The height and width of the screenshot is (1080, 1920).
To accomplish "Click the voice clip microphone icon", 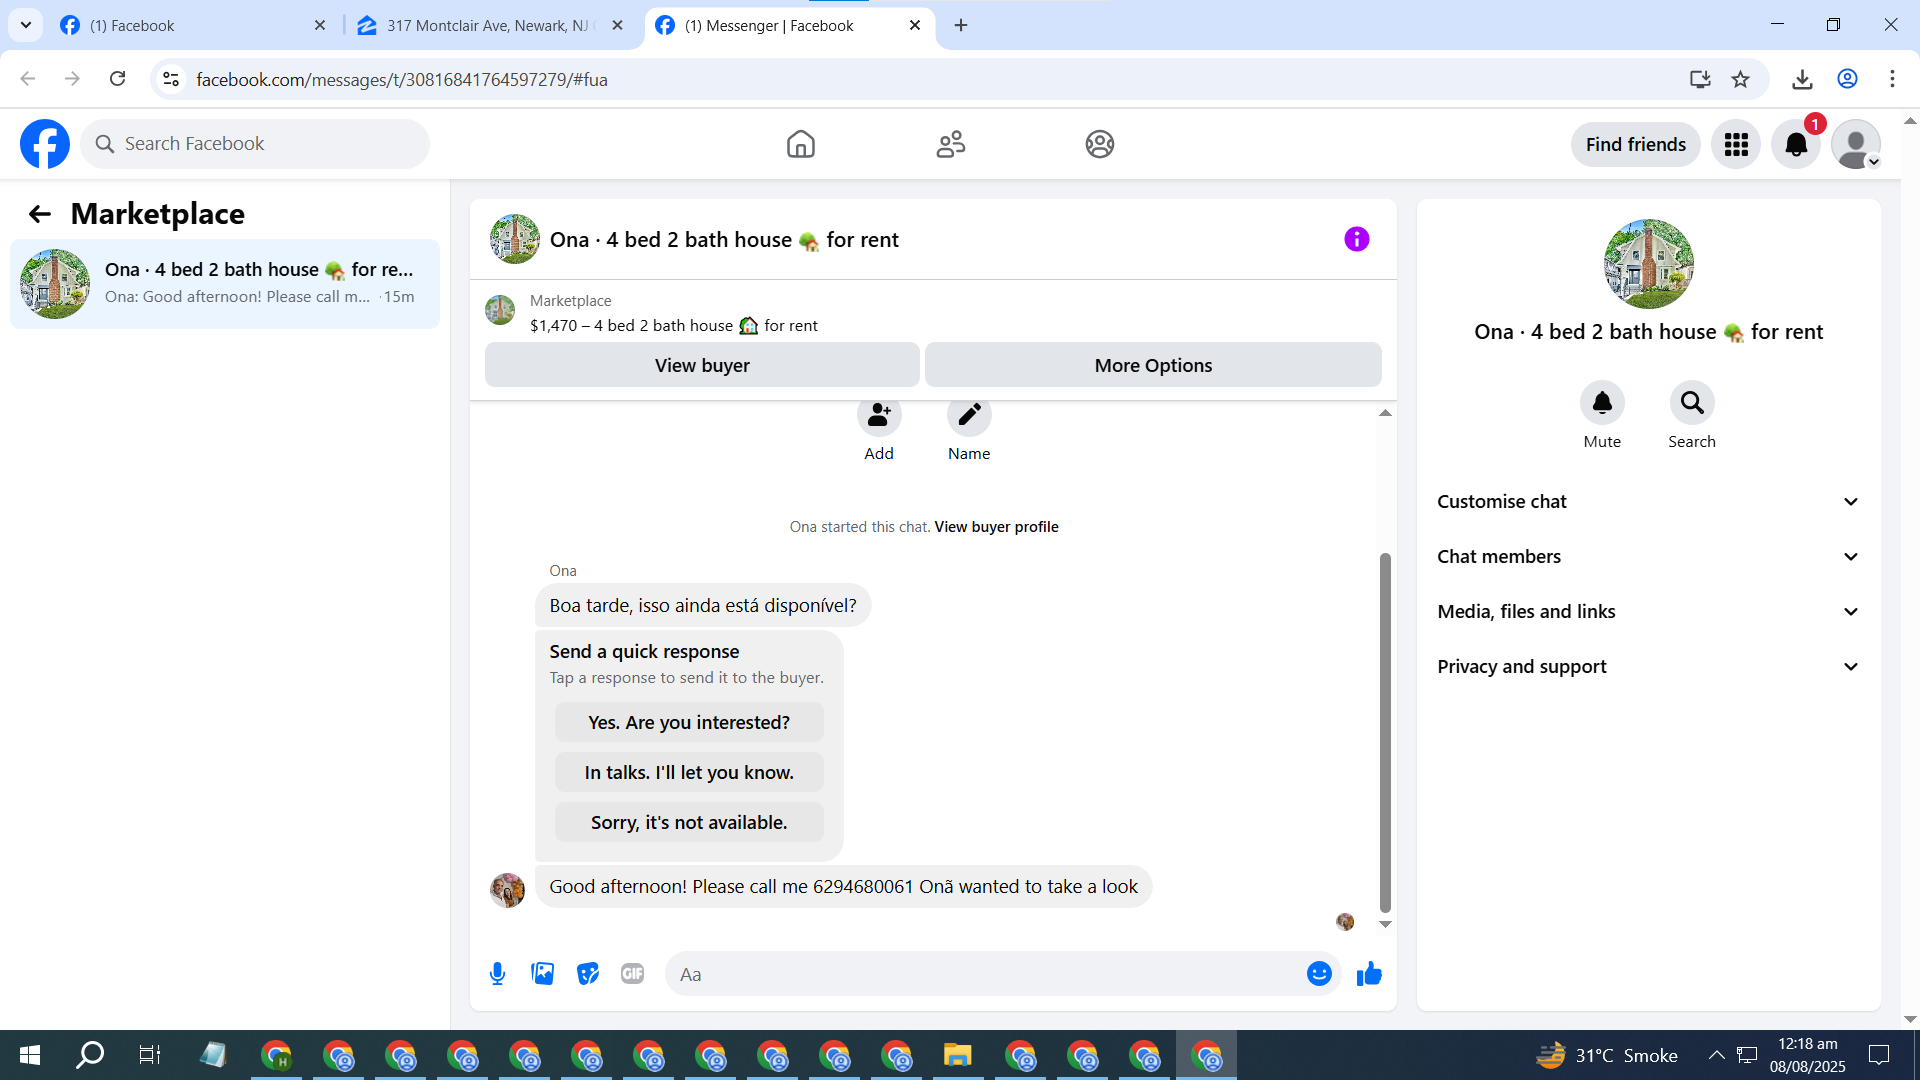I will 497,973.
